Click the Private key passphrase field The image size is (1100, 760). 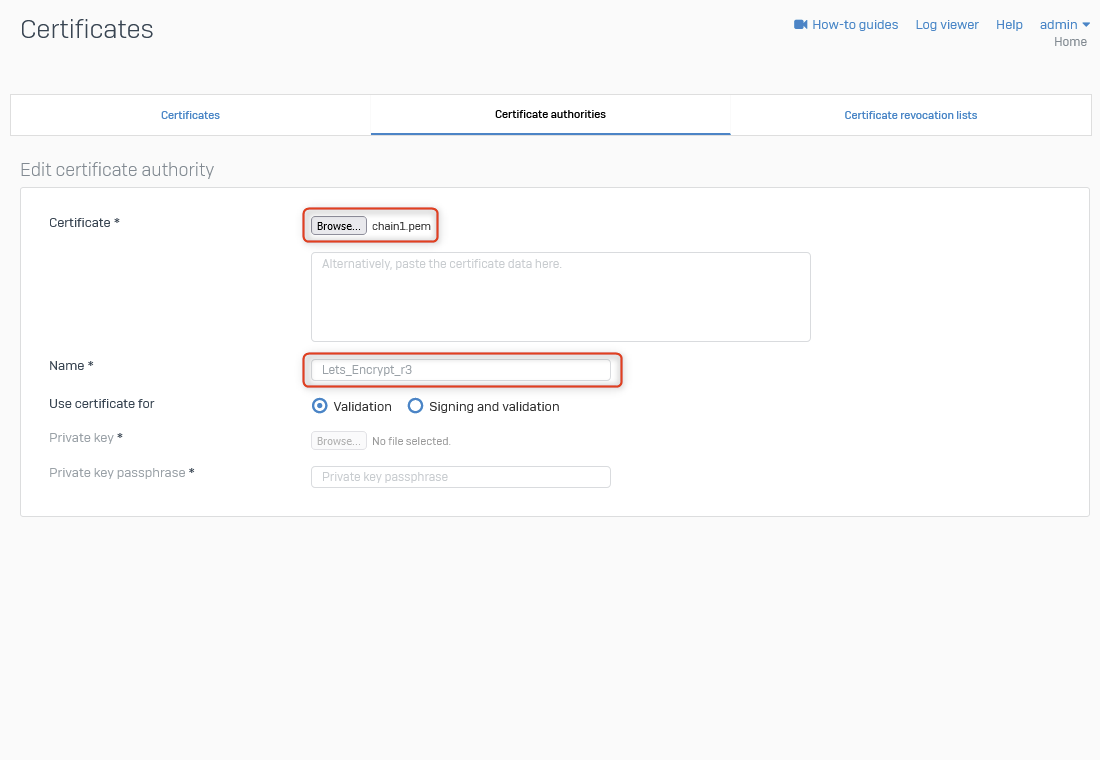[x=460, y=477]
